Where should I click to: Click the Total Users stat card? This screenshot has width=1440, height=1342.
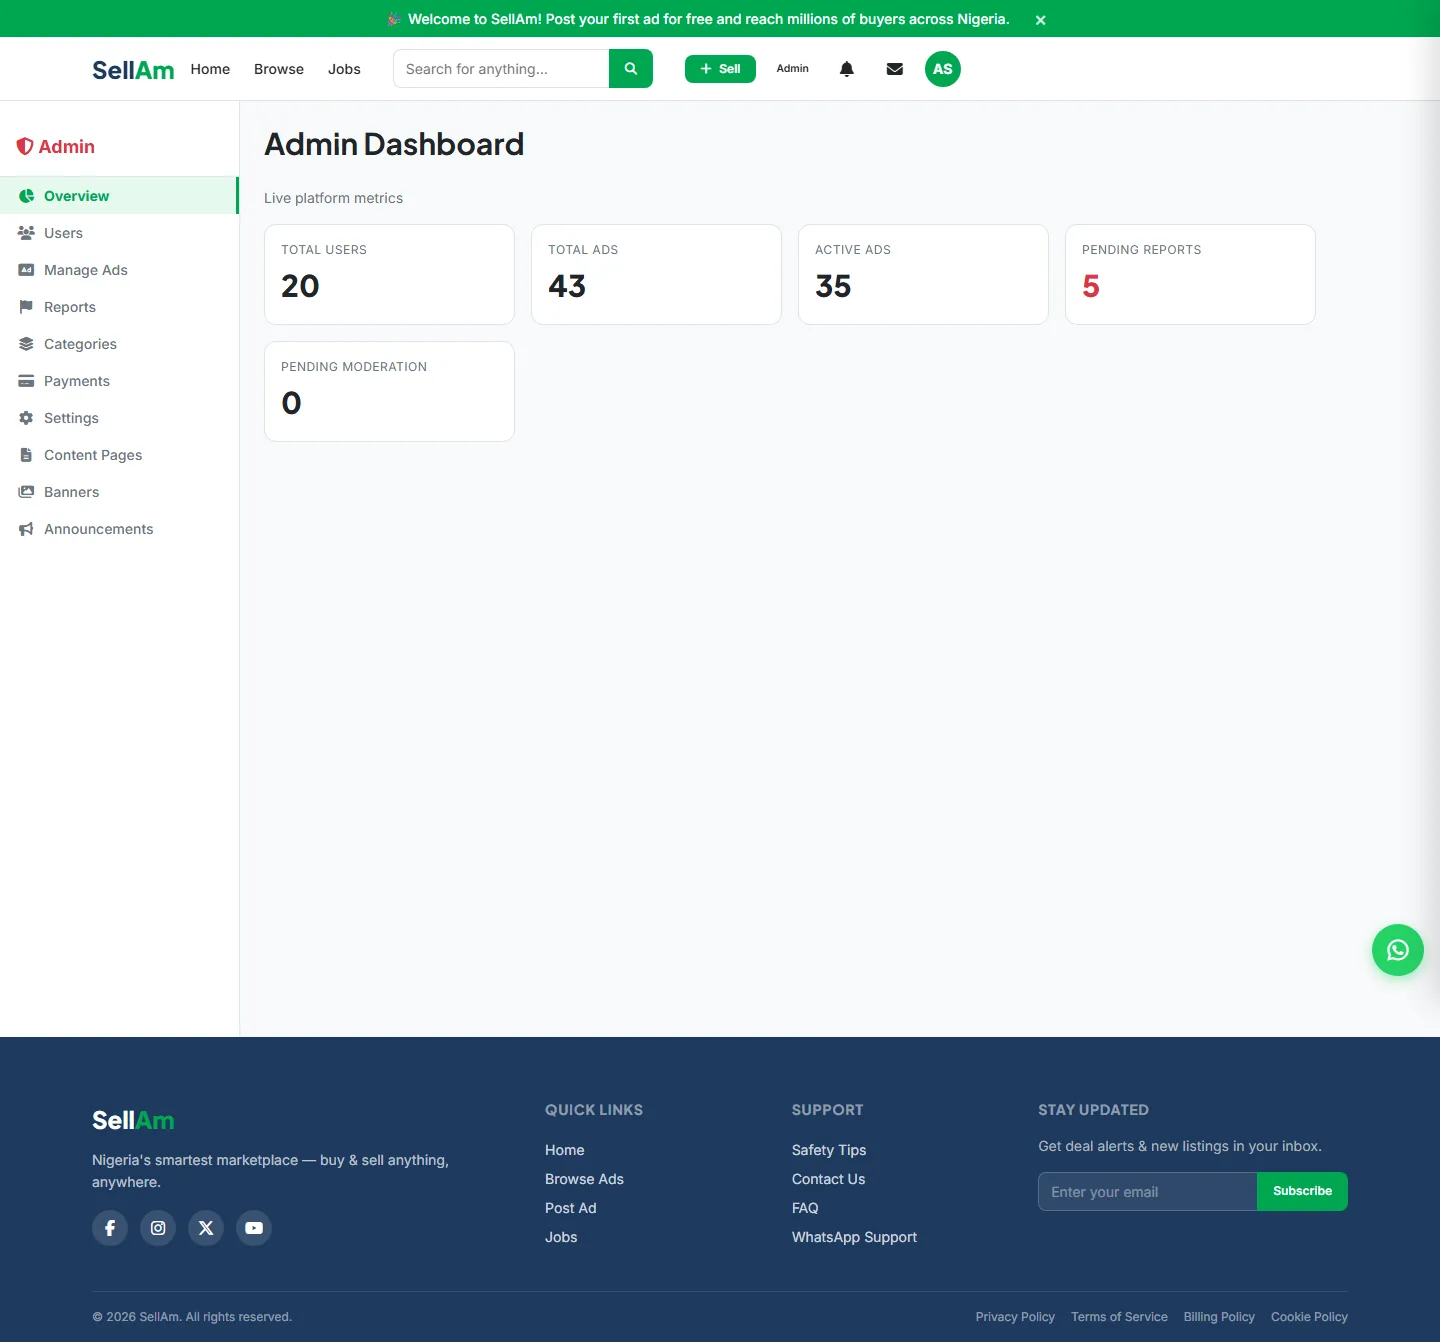click(389, 274)
